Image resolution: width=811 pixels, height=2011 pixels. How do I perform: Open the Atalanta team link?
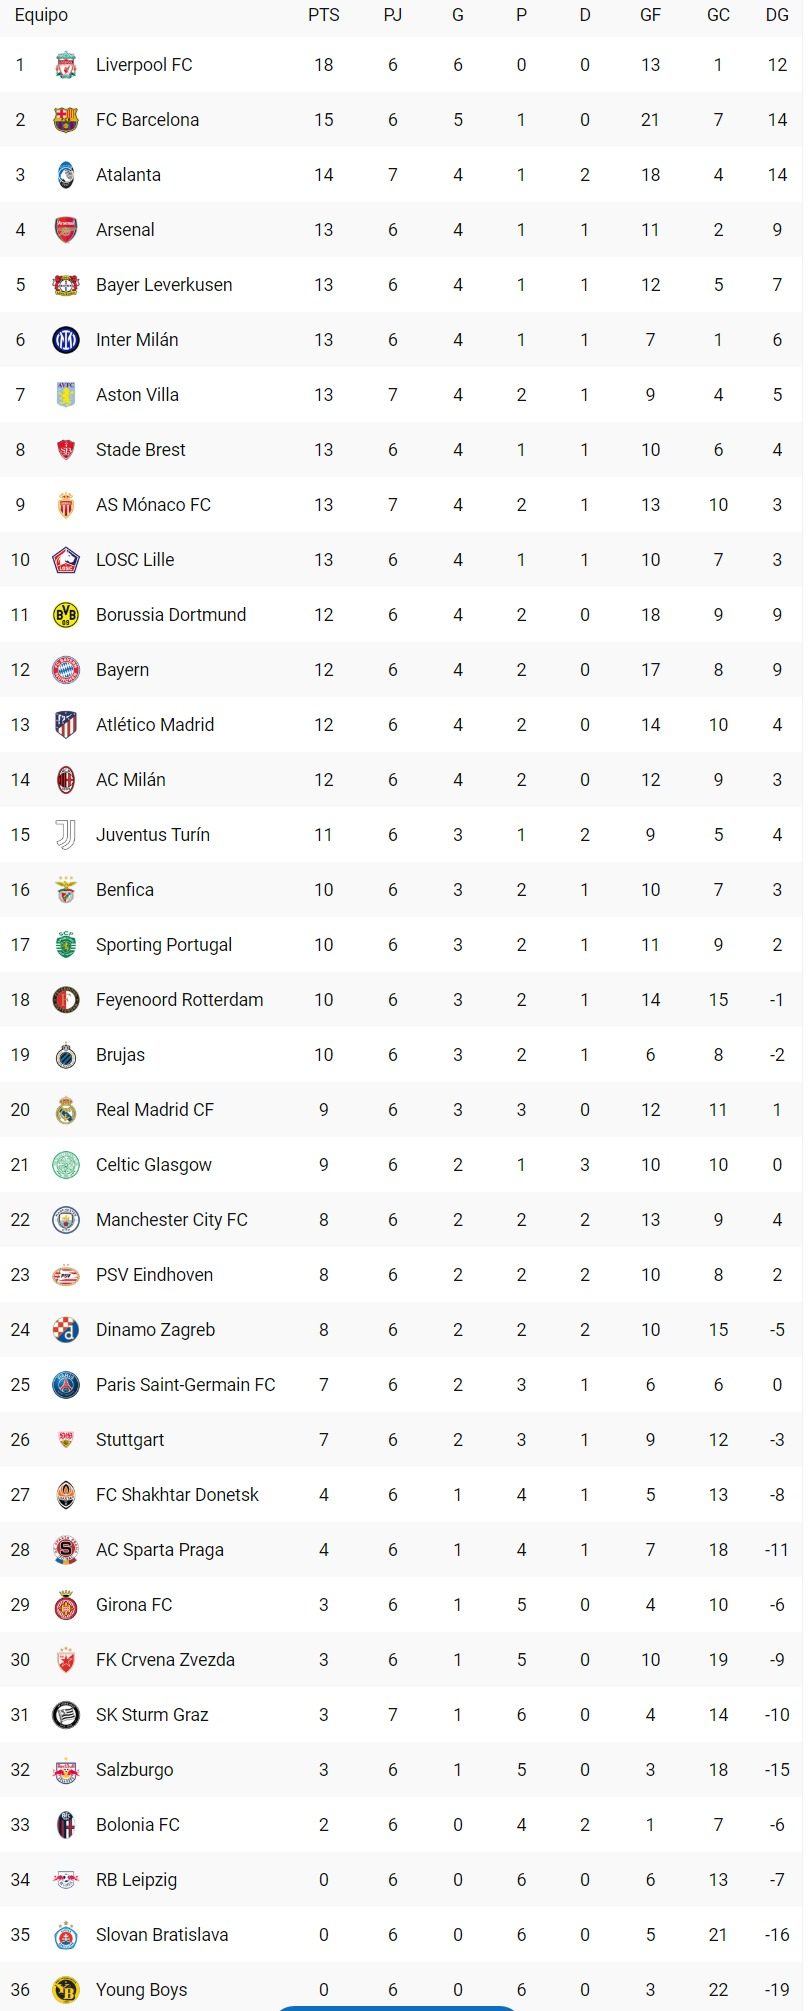point(128,175)
